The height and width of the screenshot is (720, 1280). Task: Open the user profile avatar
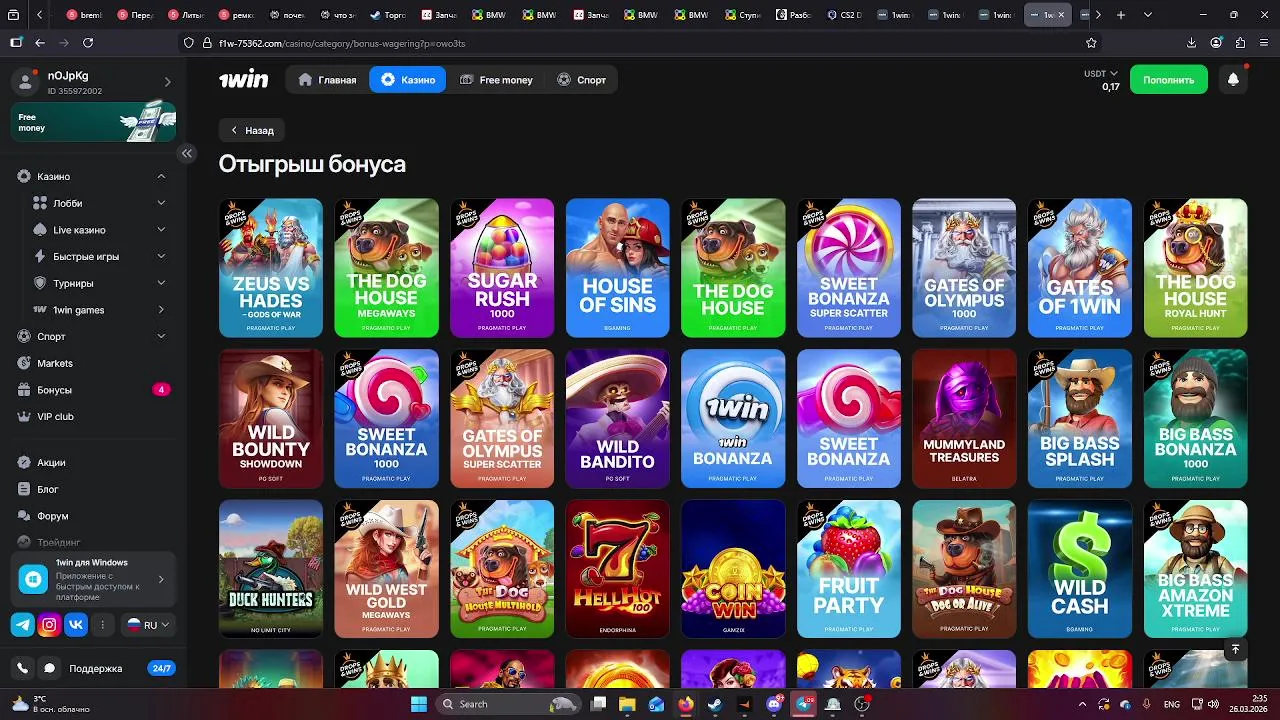click(x=27, y=82)
